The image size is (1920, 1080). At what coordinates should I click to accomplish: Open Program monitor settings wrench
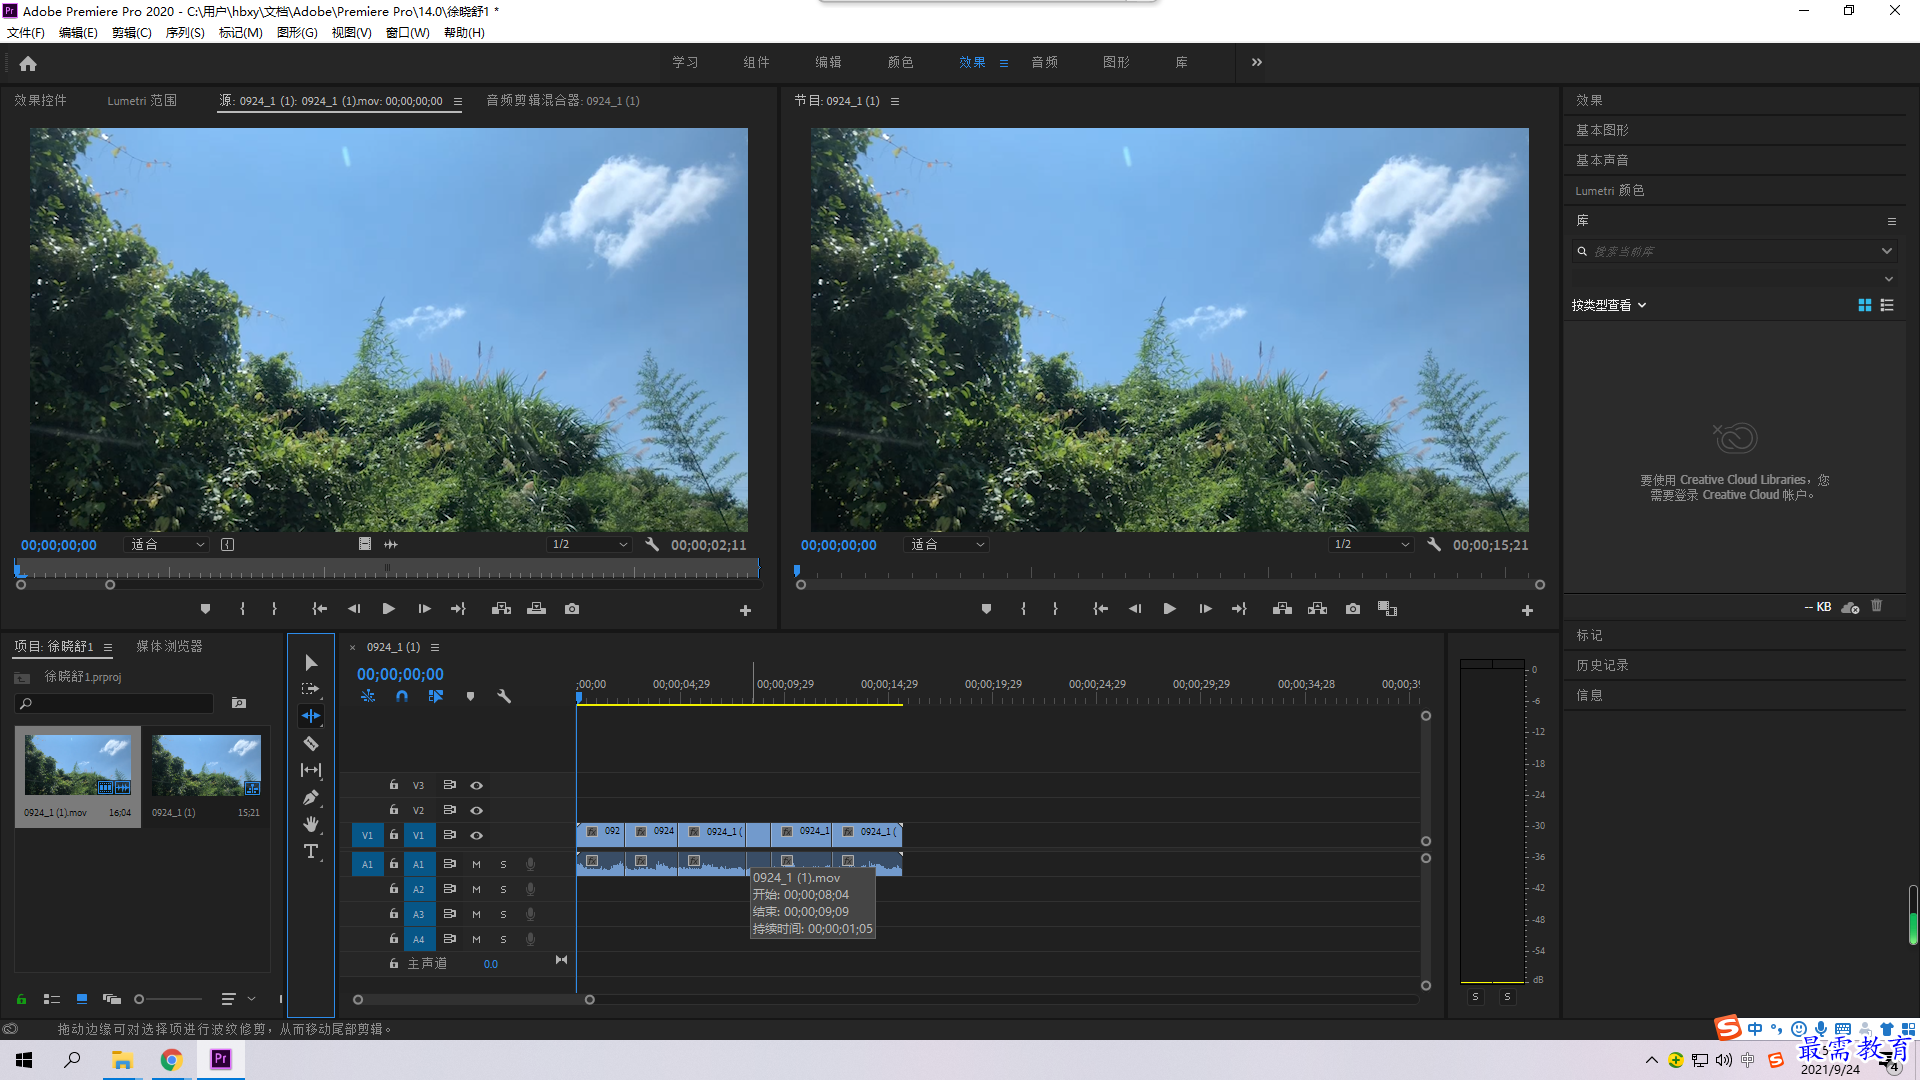pos(1434,545)
